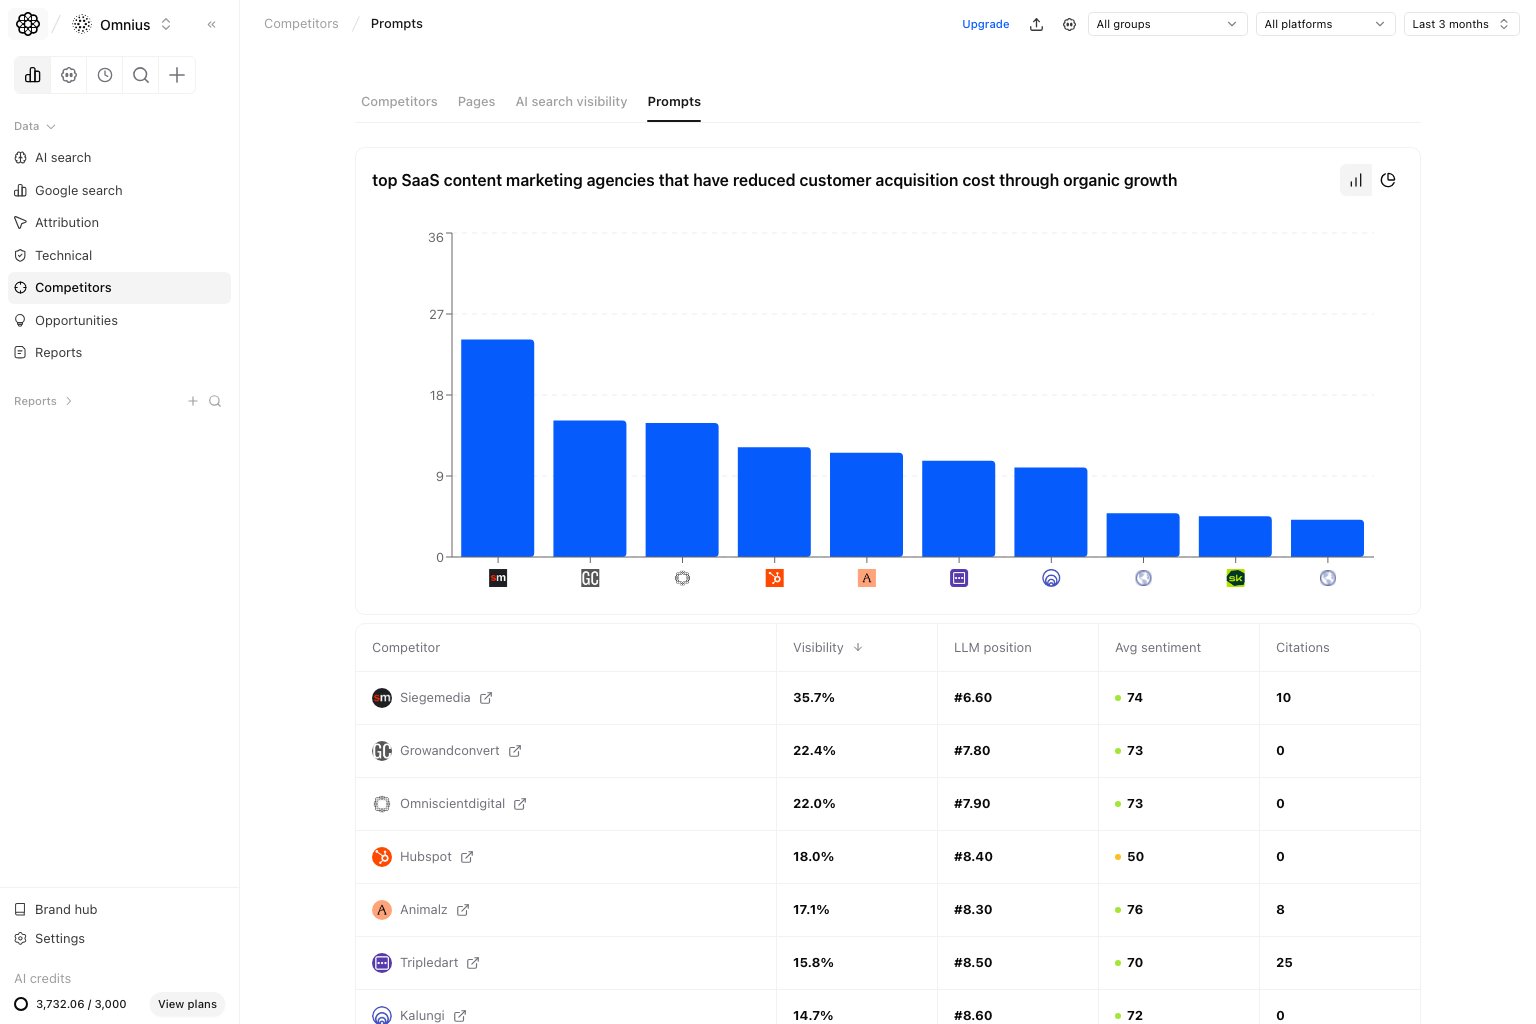Screen dimensions: 1536x1024
Task: Switch chart to bar view
Action: click(x=1356, y=180)
